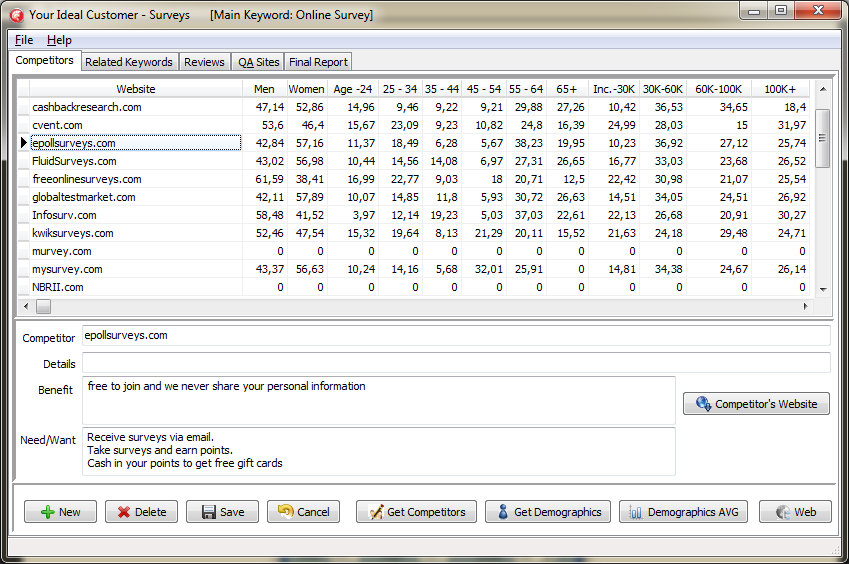Click the red X Delete button

point(141,511)
